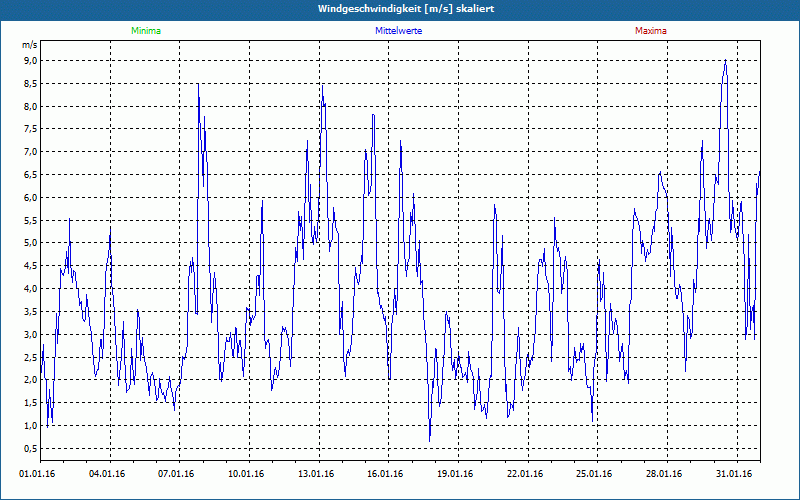Click the 0,5 y-axis label
This screenshot has width=800, height=500.
[x=31, y=449]
